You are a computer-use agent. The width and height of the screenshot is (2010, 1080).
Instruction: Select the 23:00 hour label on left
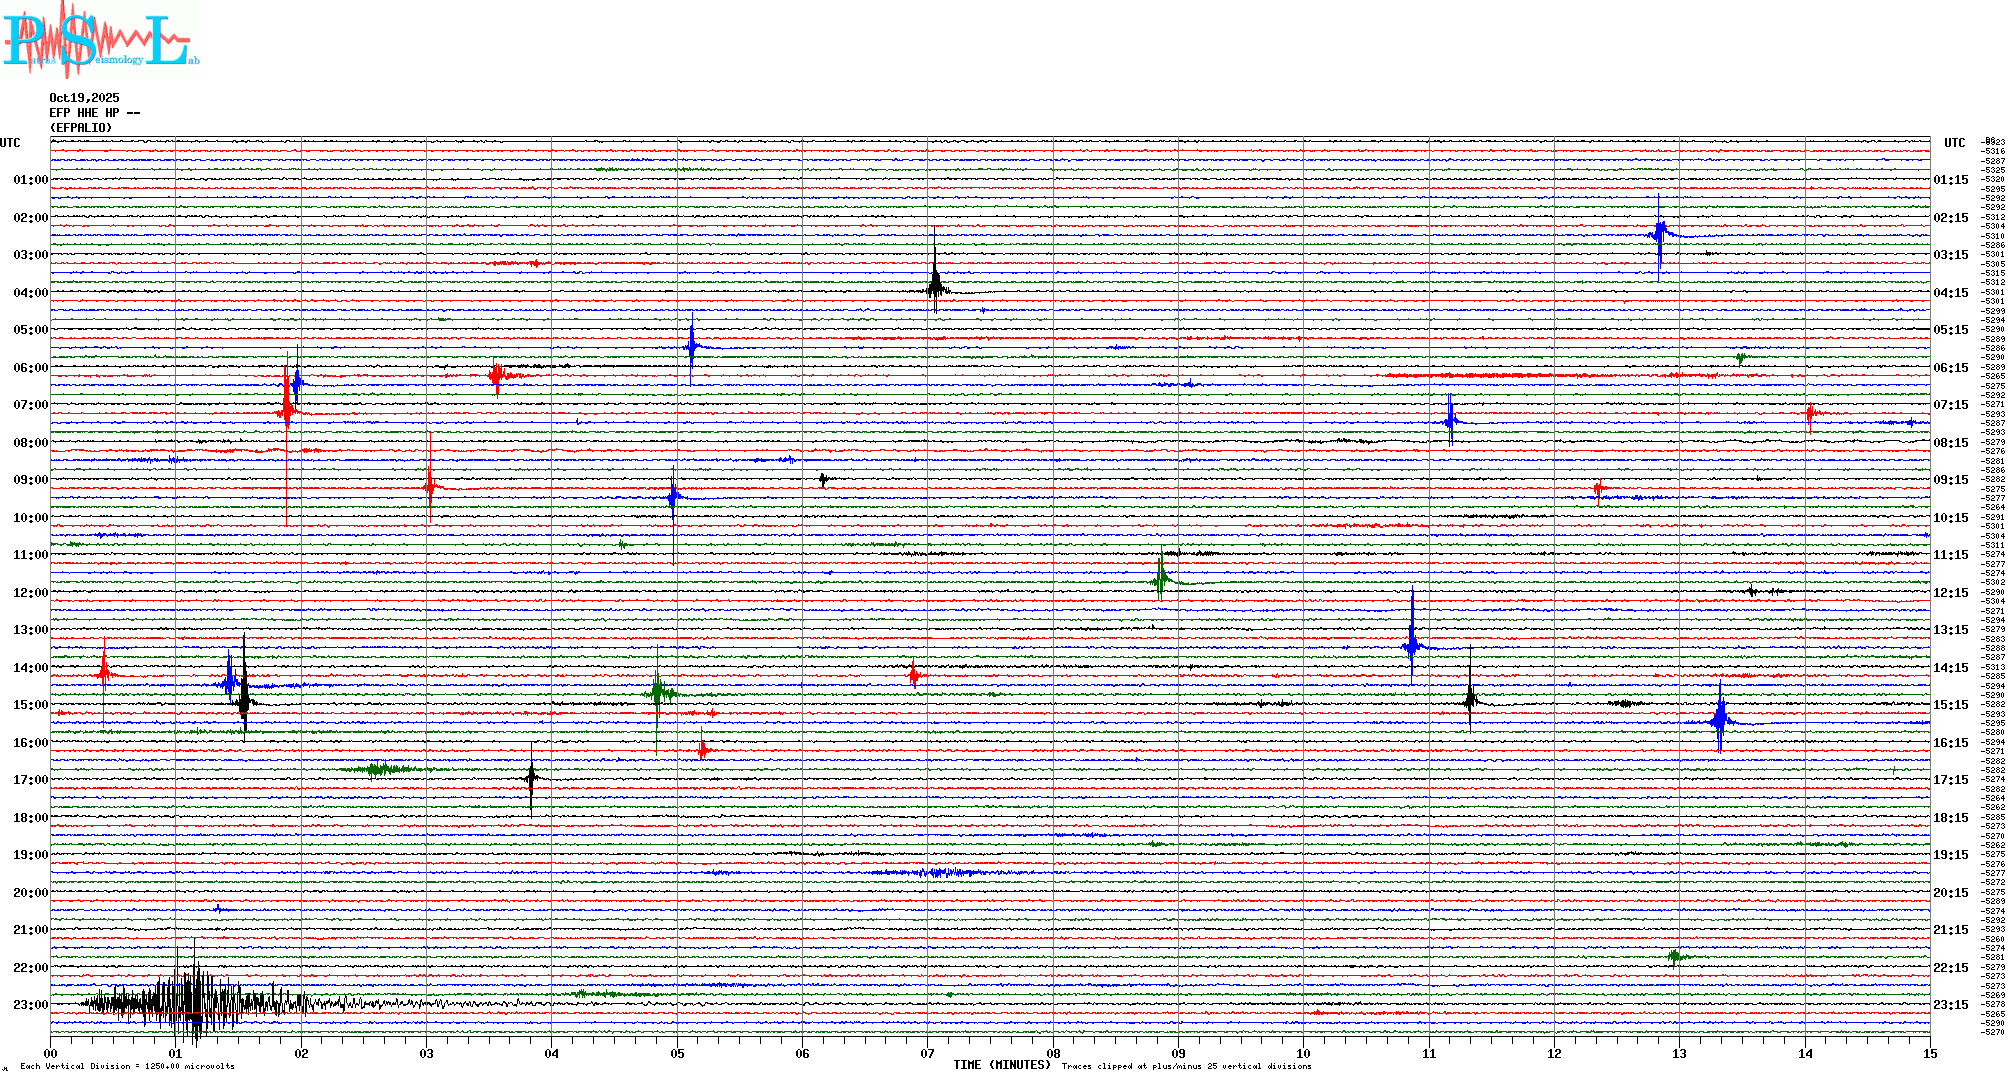point(30,1005)
